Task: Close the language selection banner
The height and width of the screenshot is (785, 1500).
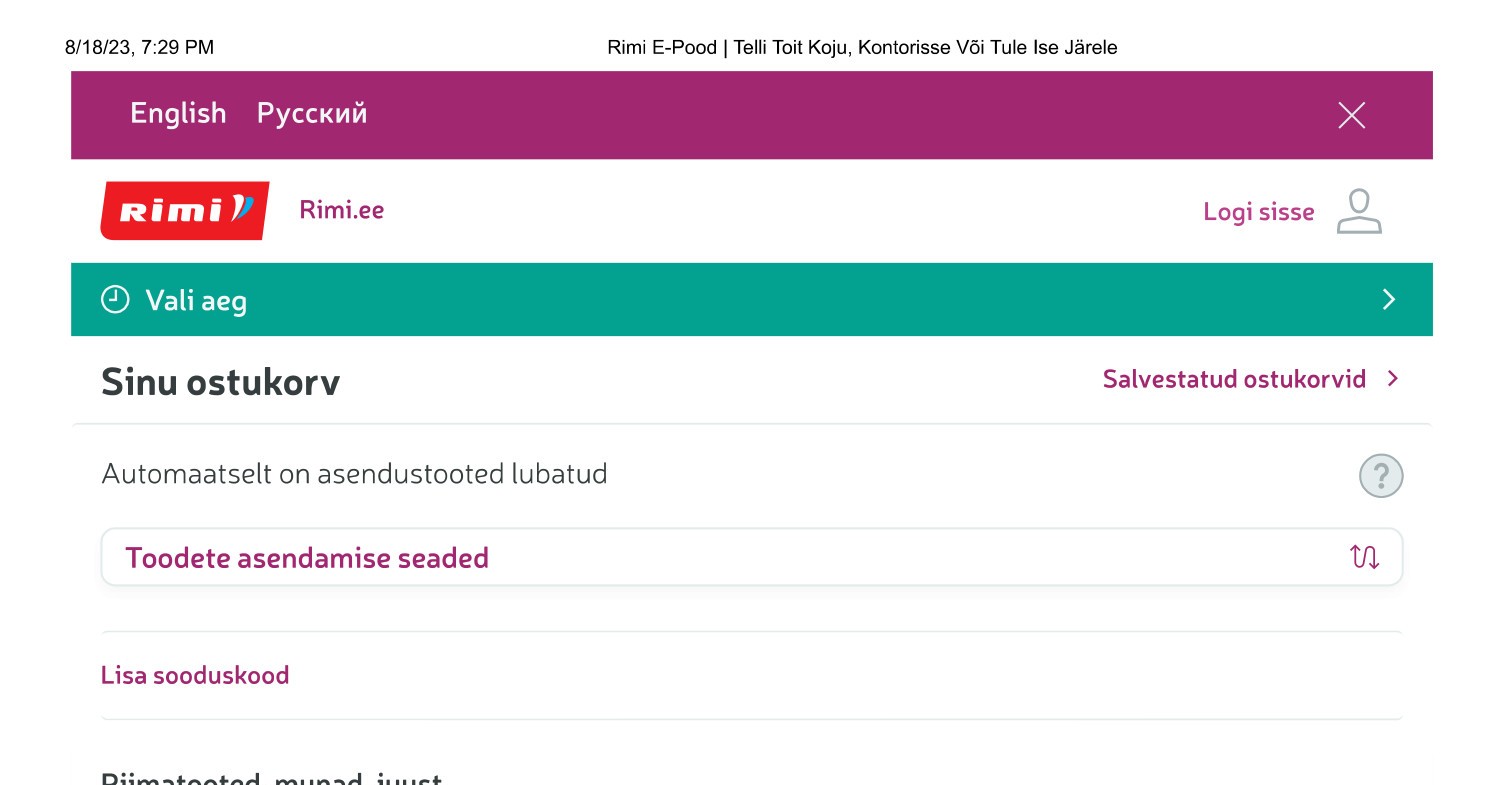Action: pos(1351,115)
